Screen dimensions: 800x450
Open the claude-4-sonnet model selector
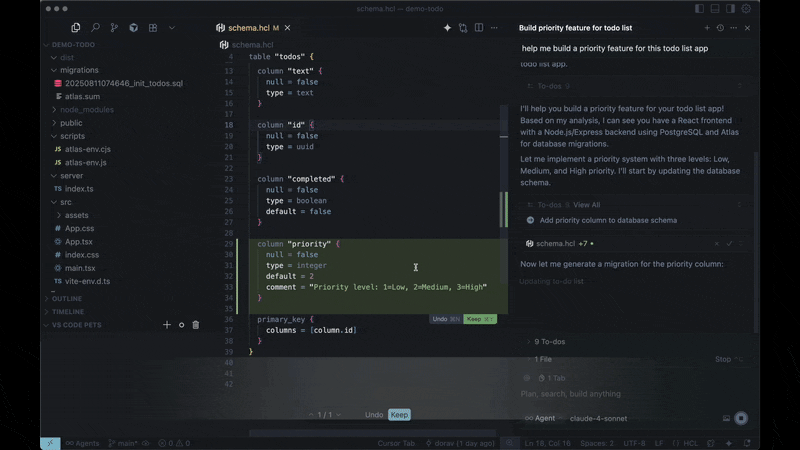[598, 418]
